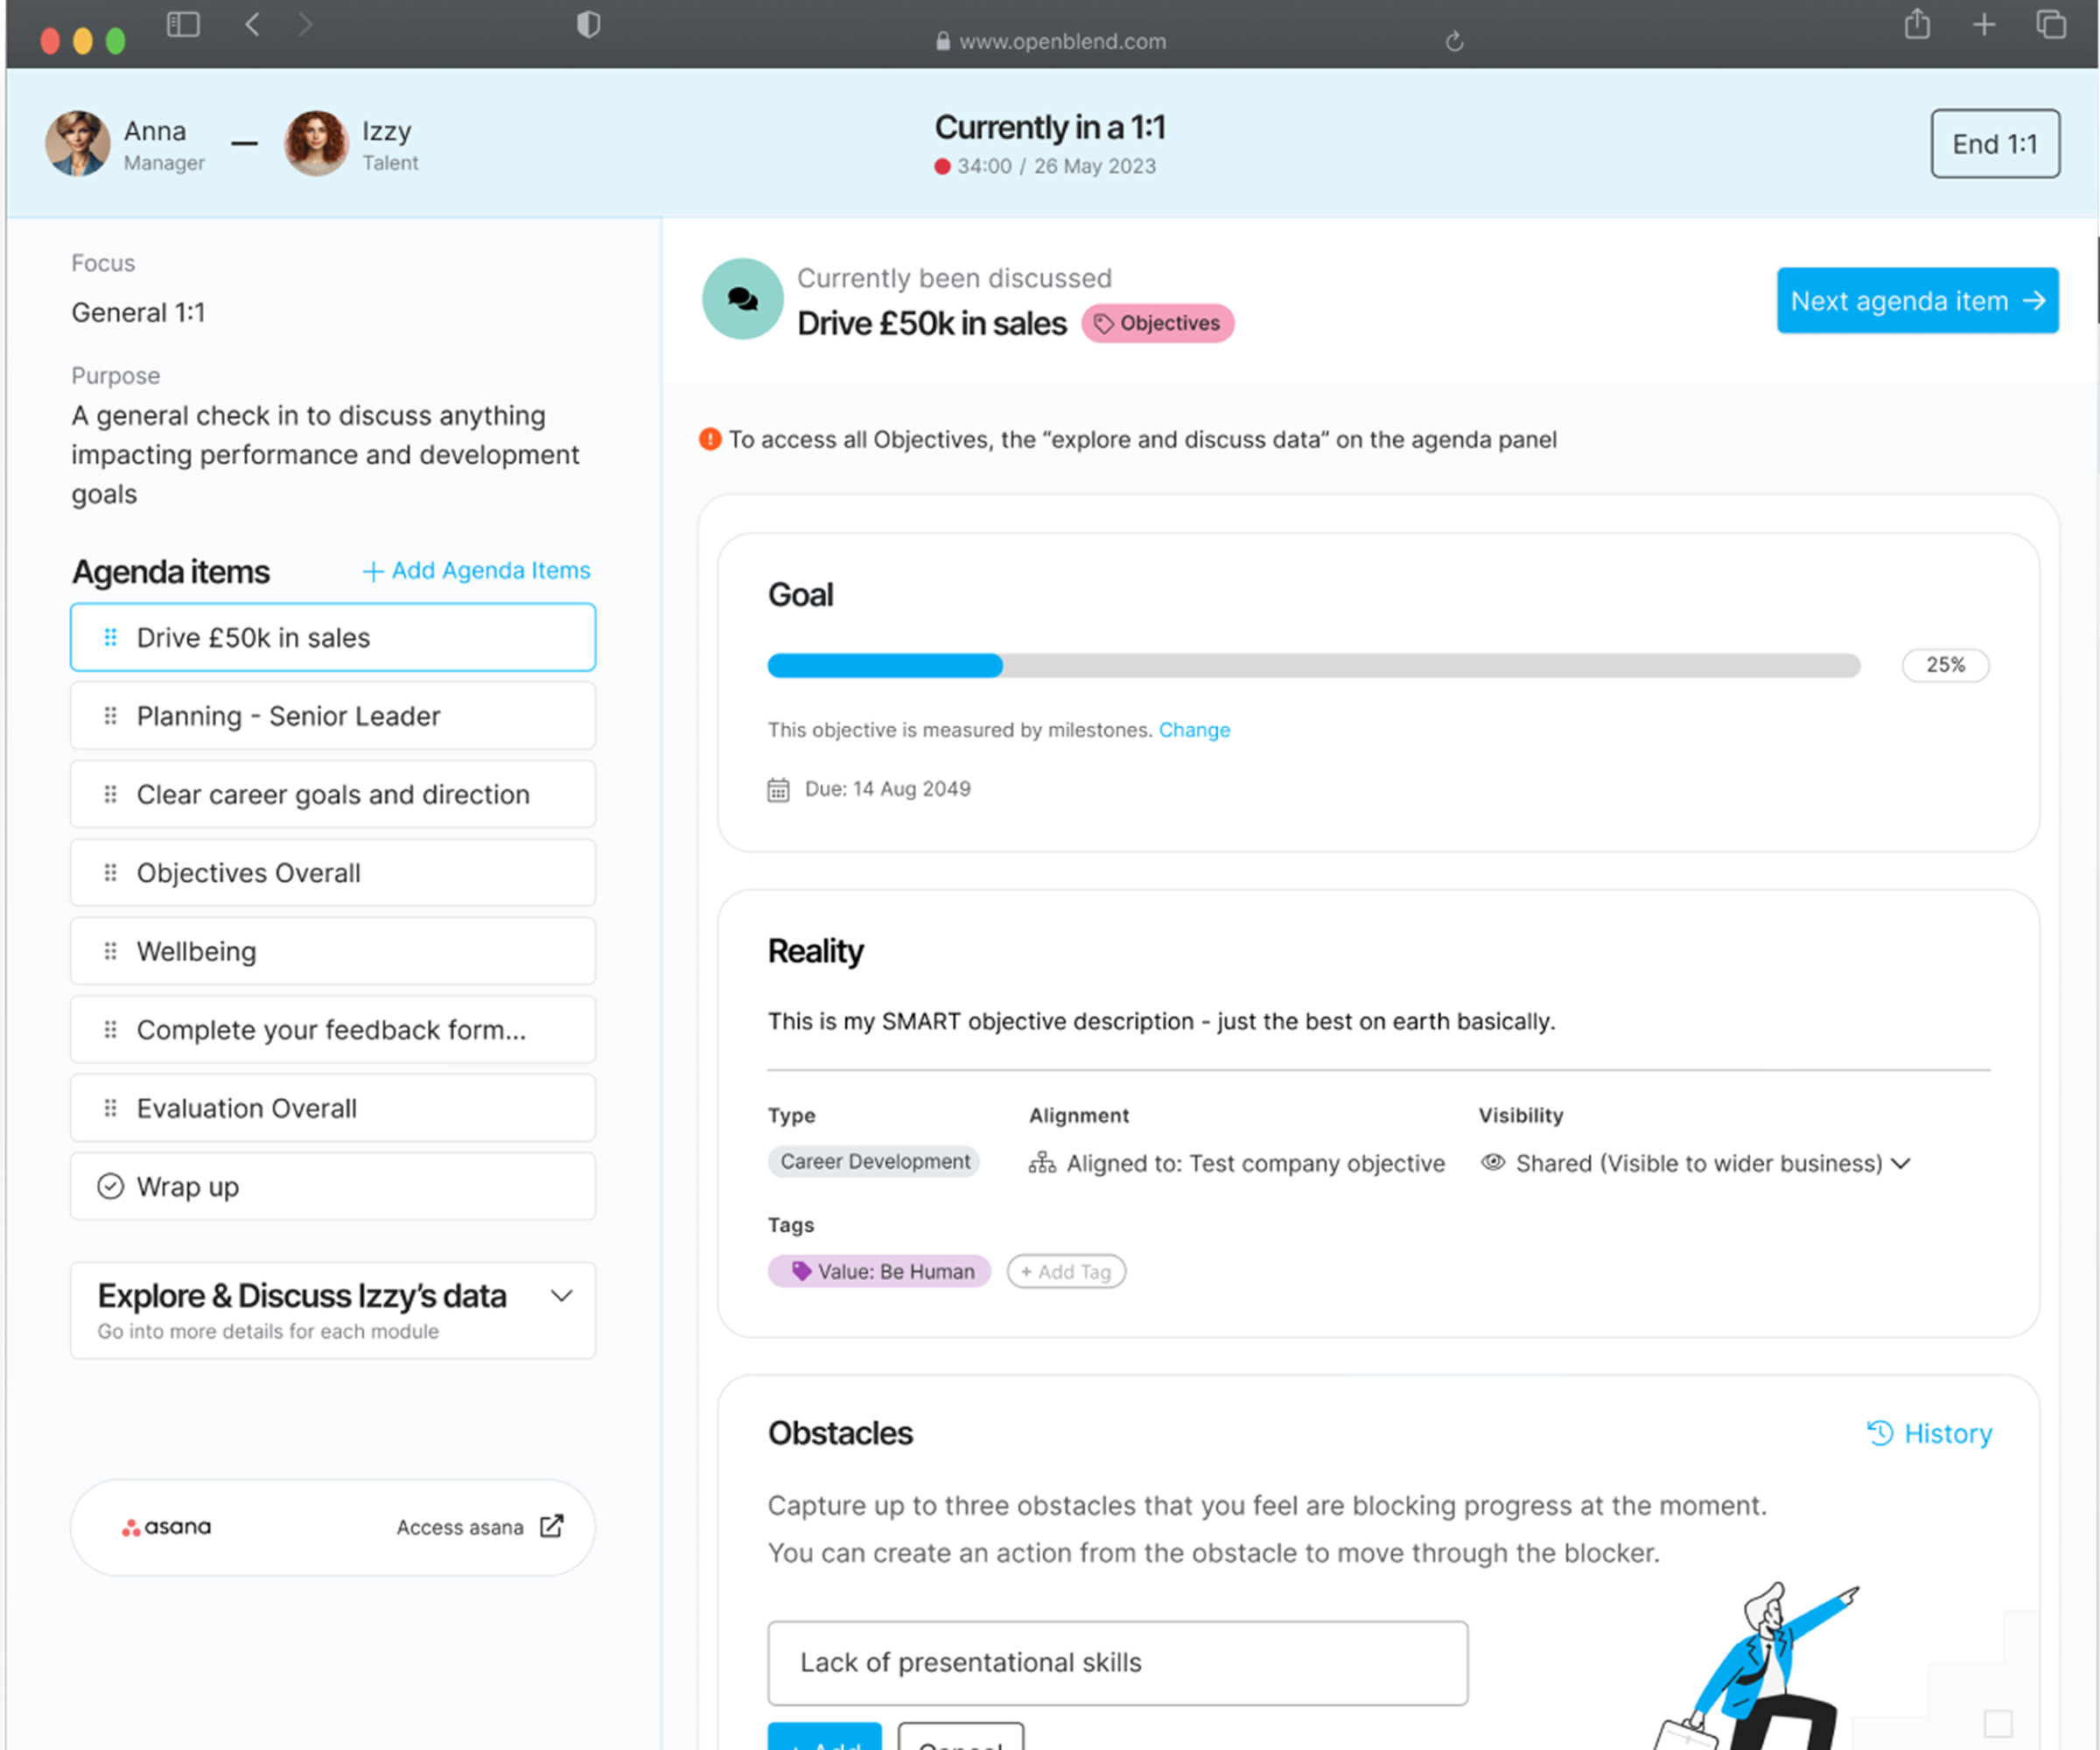
Task: Click the Next agenda item button
Action: tap(1916, 300)
